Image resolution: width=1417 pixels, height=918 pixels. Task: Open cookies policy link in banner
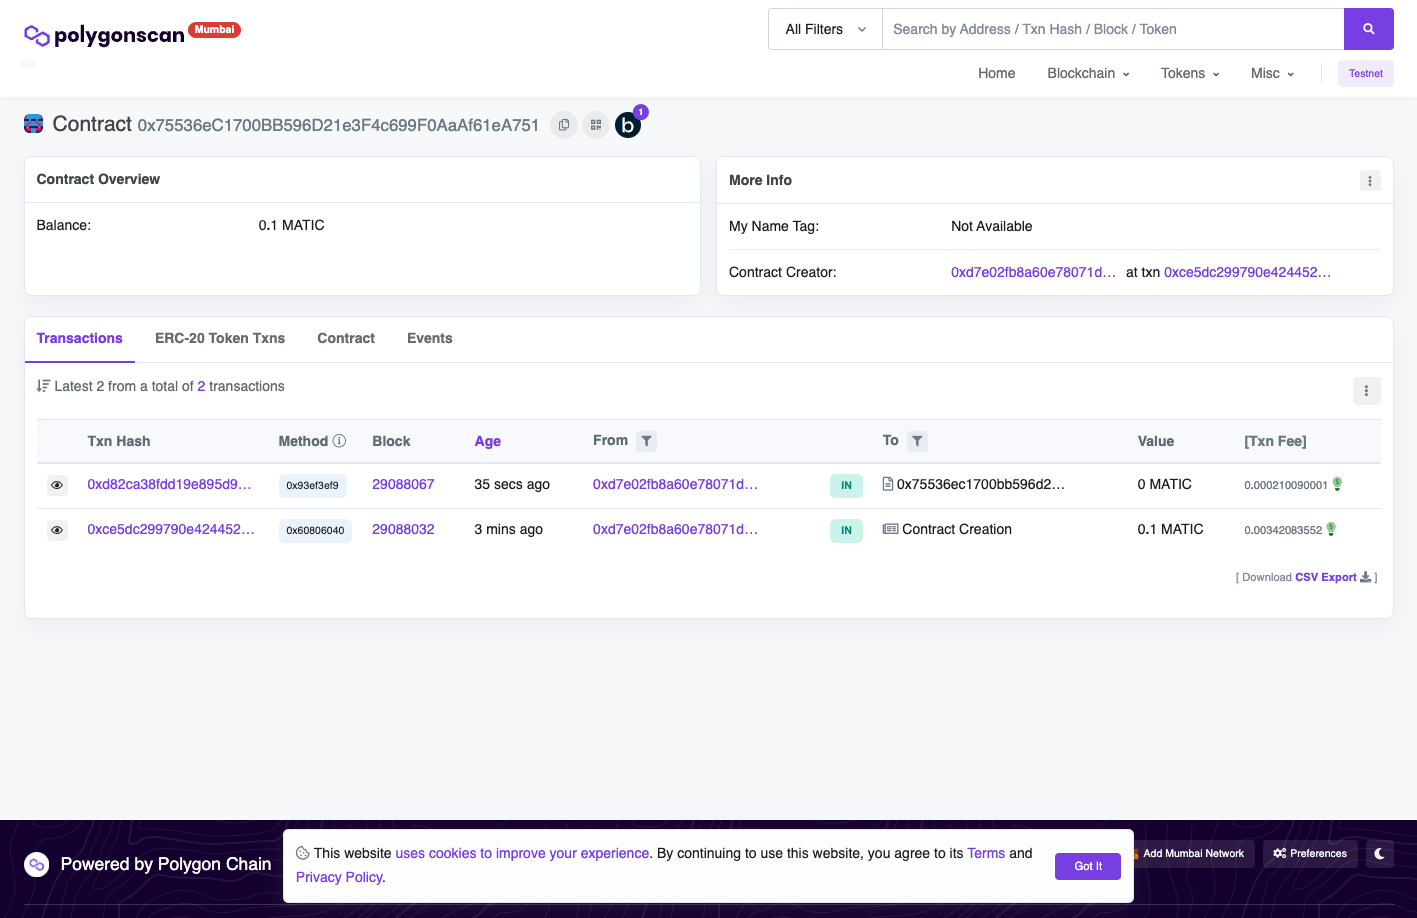pyautogui.click(x=522, y=853)
